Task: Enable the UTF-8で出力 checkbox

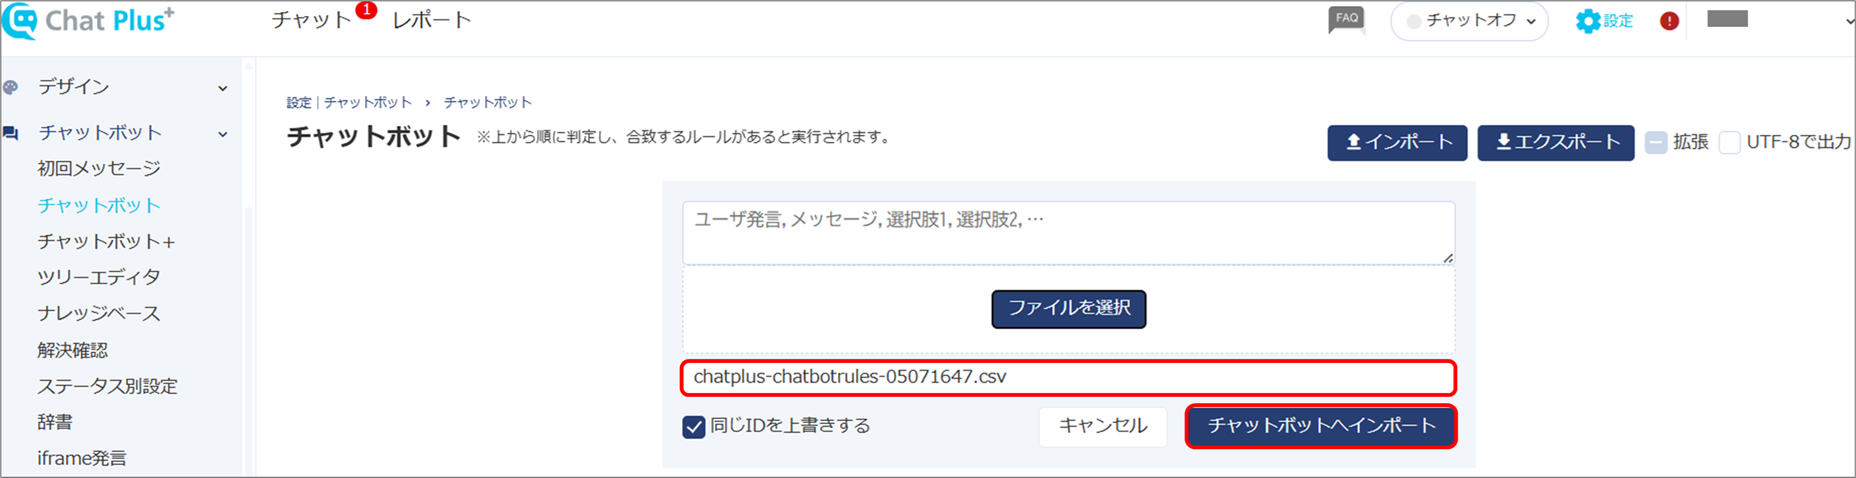Action: (1729, 142)
